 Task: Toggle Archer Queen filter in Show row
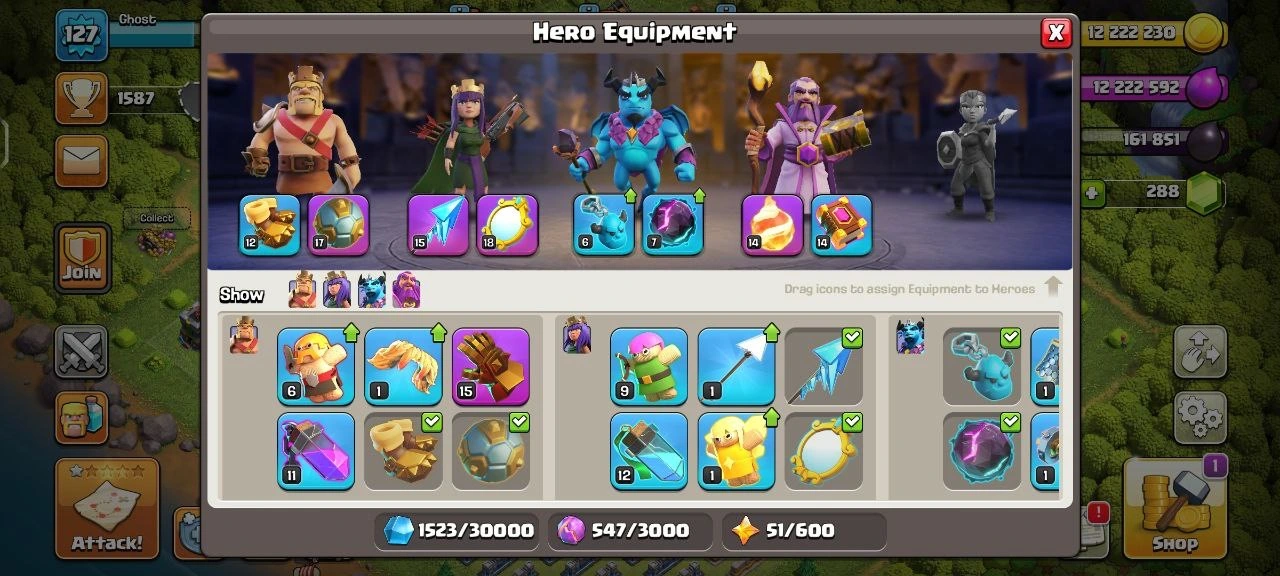(337, 290)
